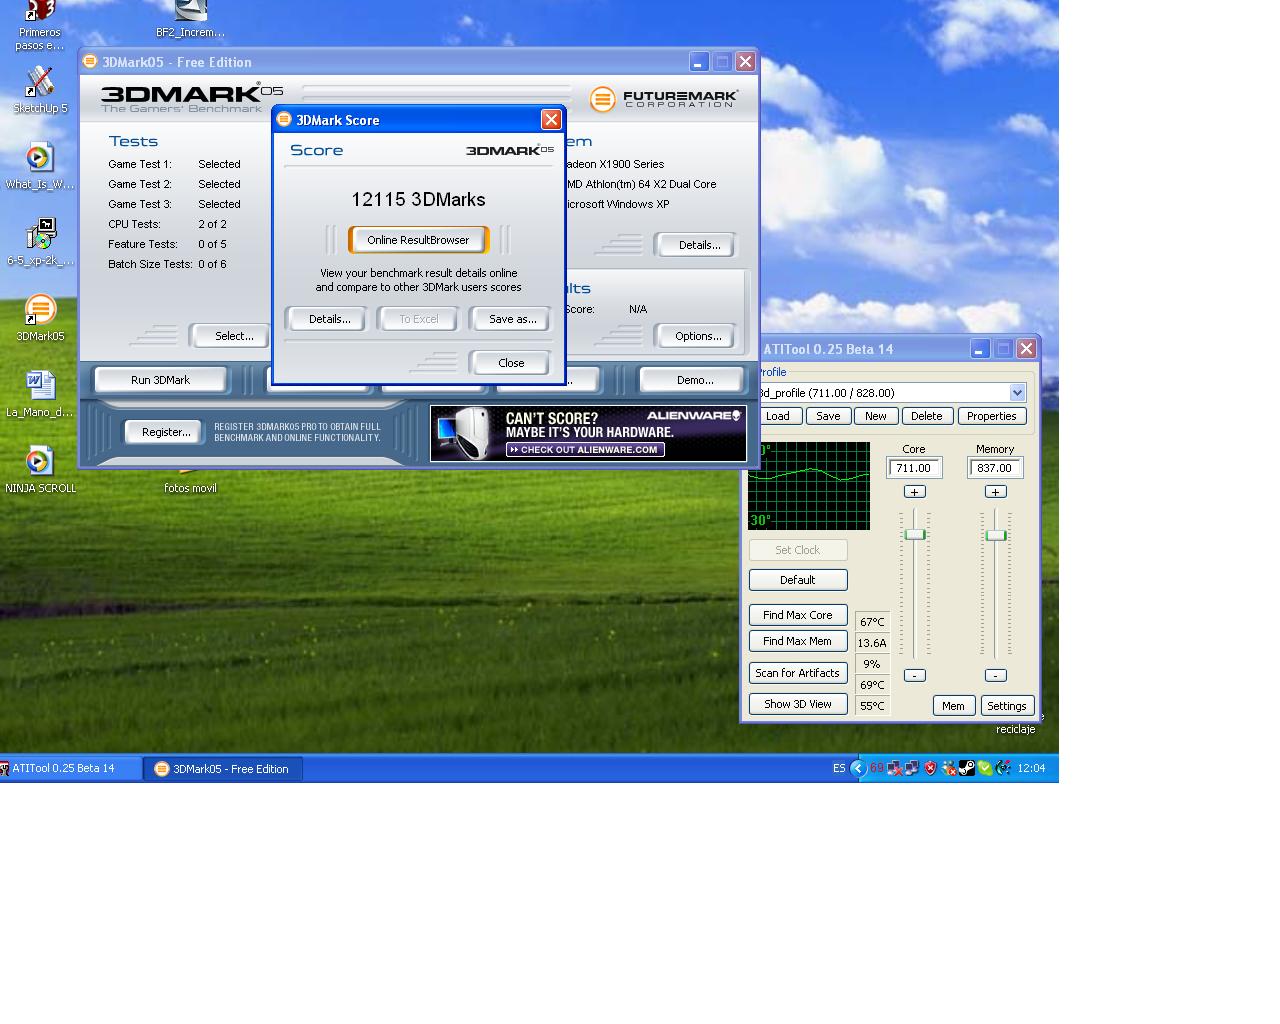This screenshot has width=1280, height=1024.
Task: Increase Core clock with plus button
Action: tap(914, 492)
